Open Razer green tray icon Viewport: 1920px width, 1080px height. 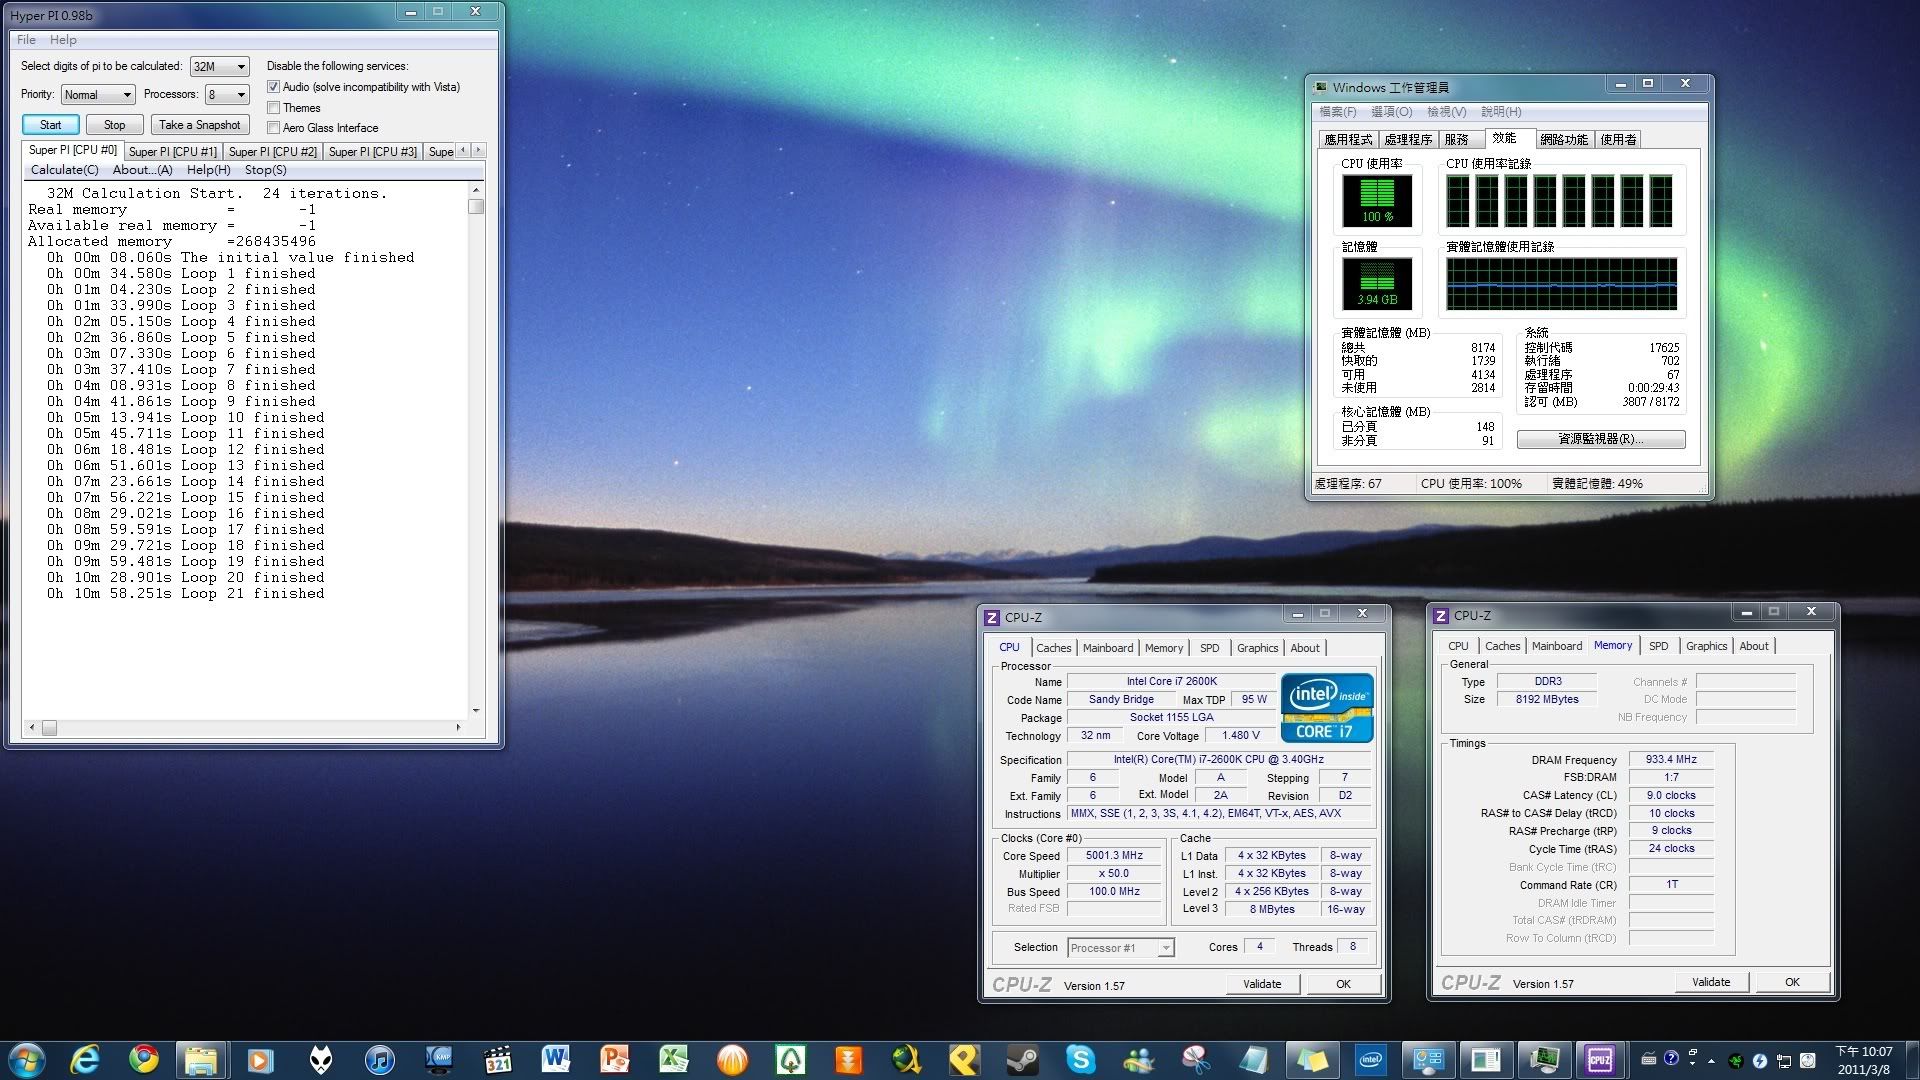point(1736,1061)
